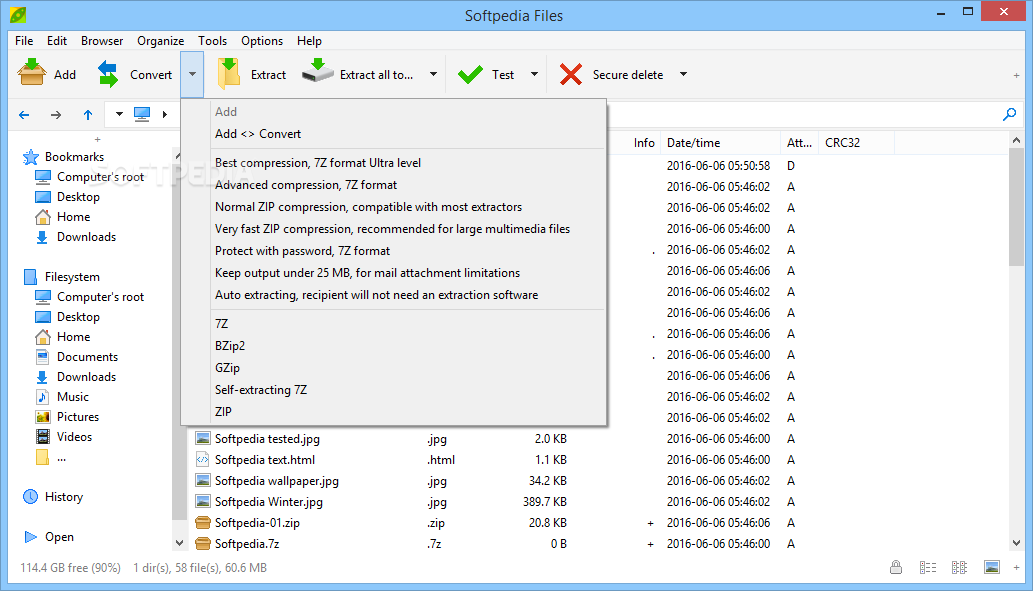Open the Browser menu
1033x591 pixels.
pyautogui.click(x=102, y=41)
